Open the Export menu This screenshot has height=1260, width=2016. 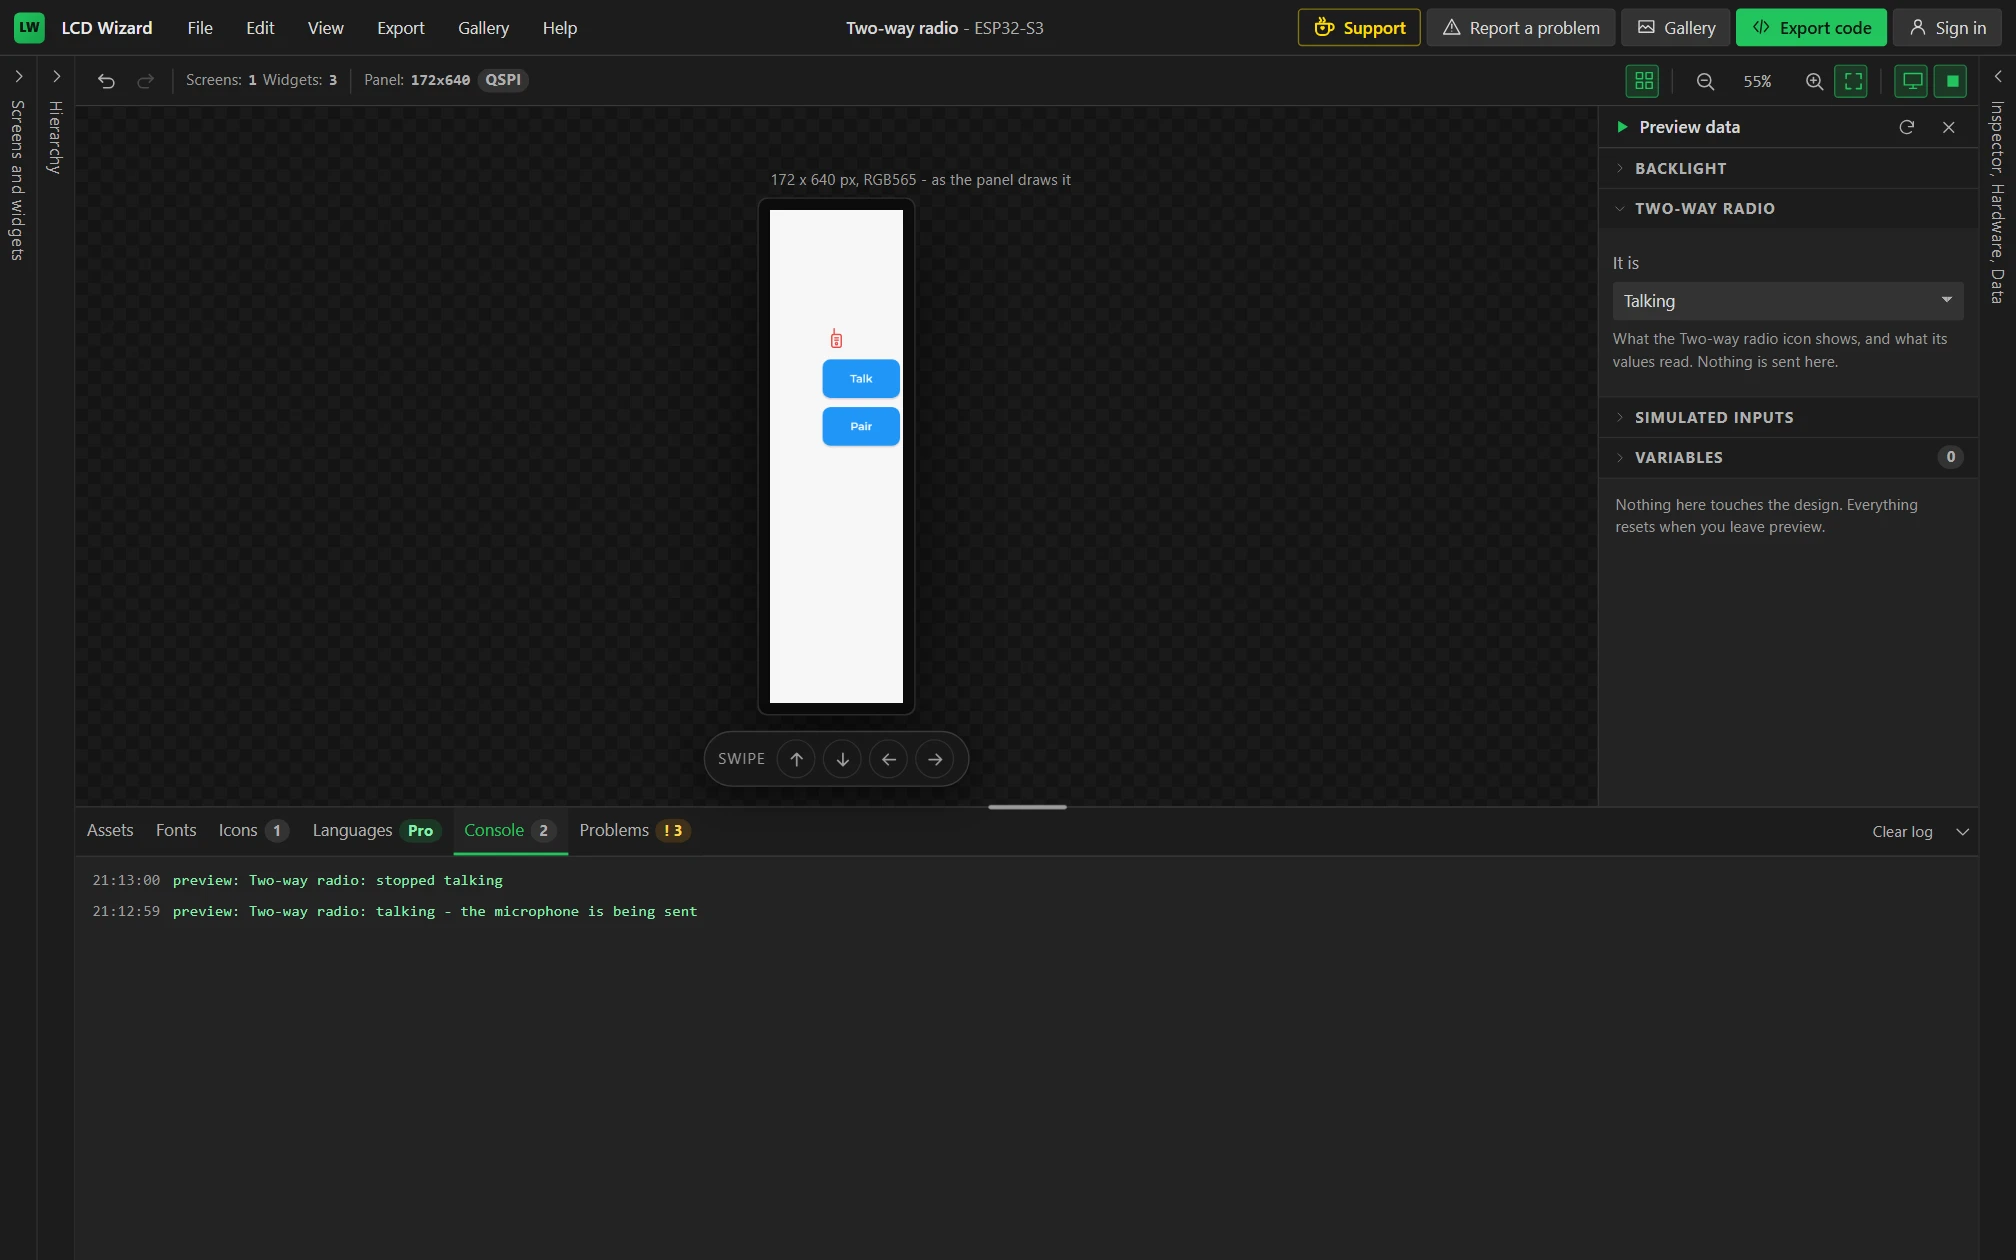click(400, 28)
